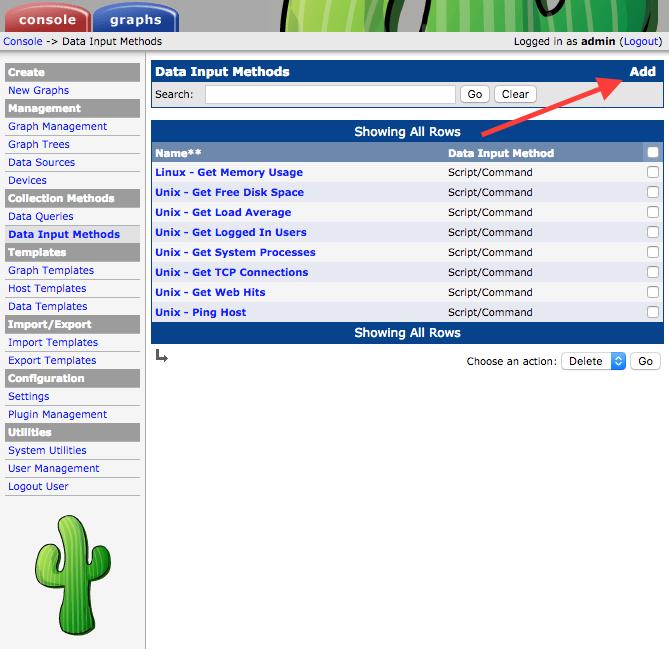The width and height of the screenshot is (669, 649).
Task: Open the console tab
Action: click(47, 19)
